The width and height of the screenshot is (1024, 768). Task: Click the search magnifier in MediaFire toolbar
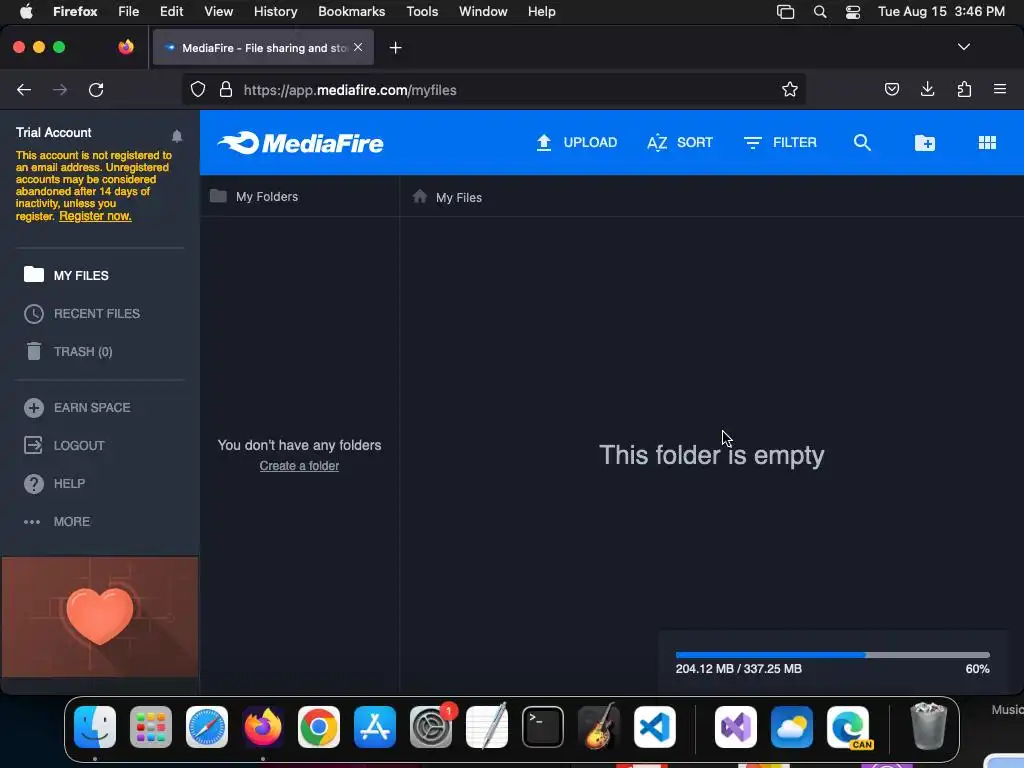862,142
